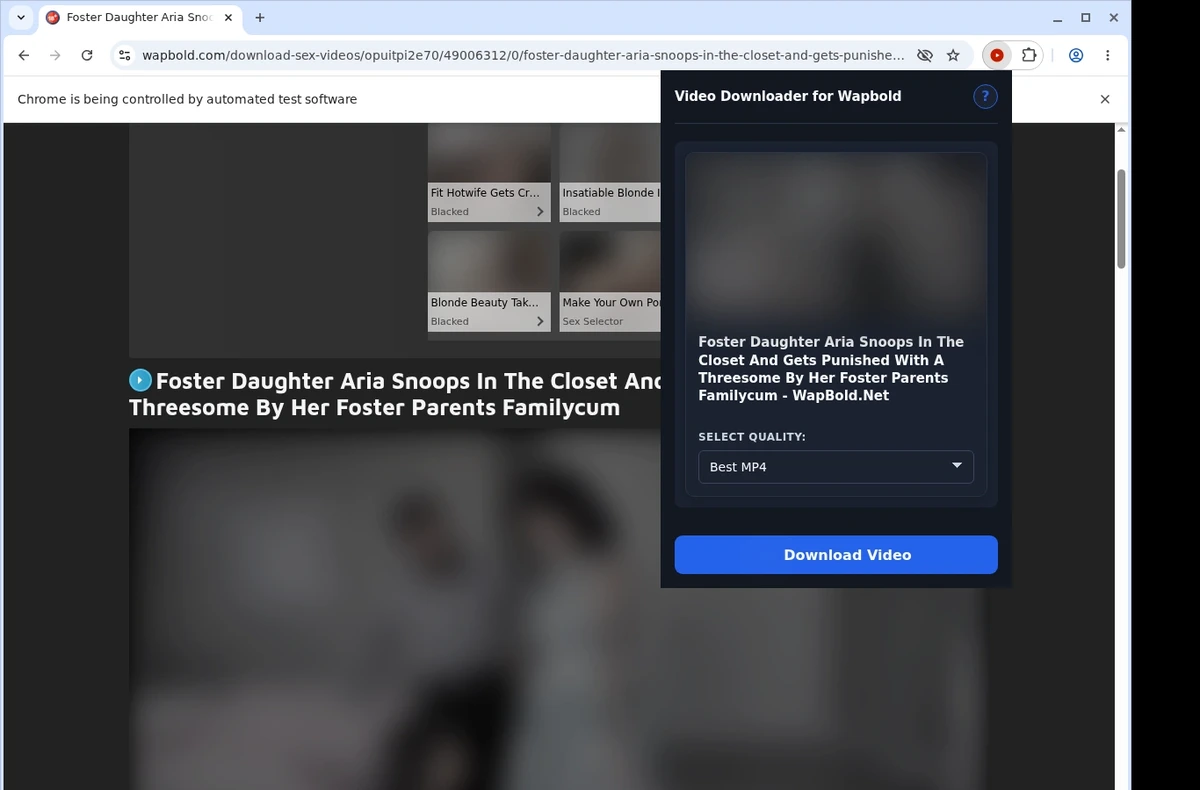Click the blue play icon beside the page title
Viewport: 1200px width, 790px height.
[x=140, y=380]
